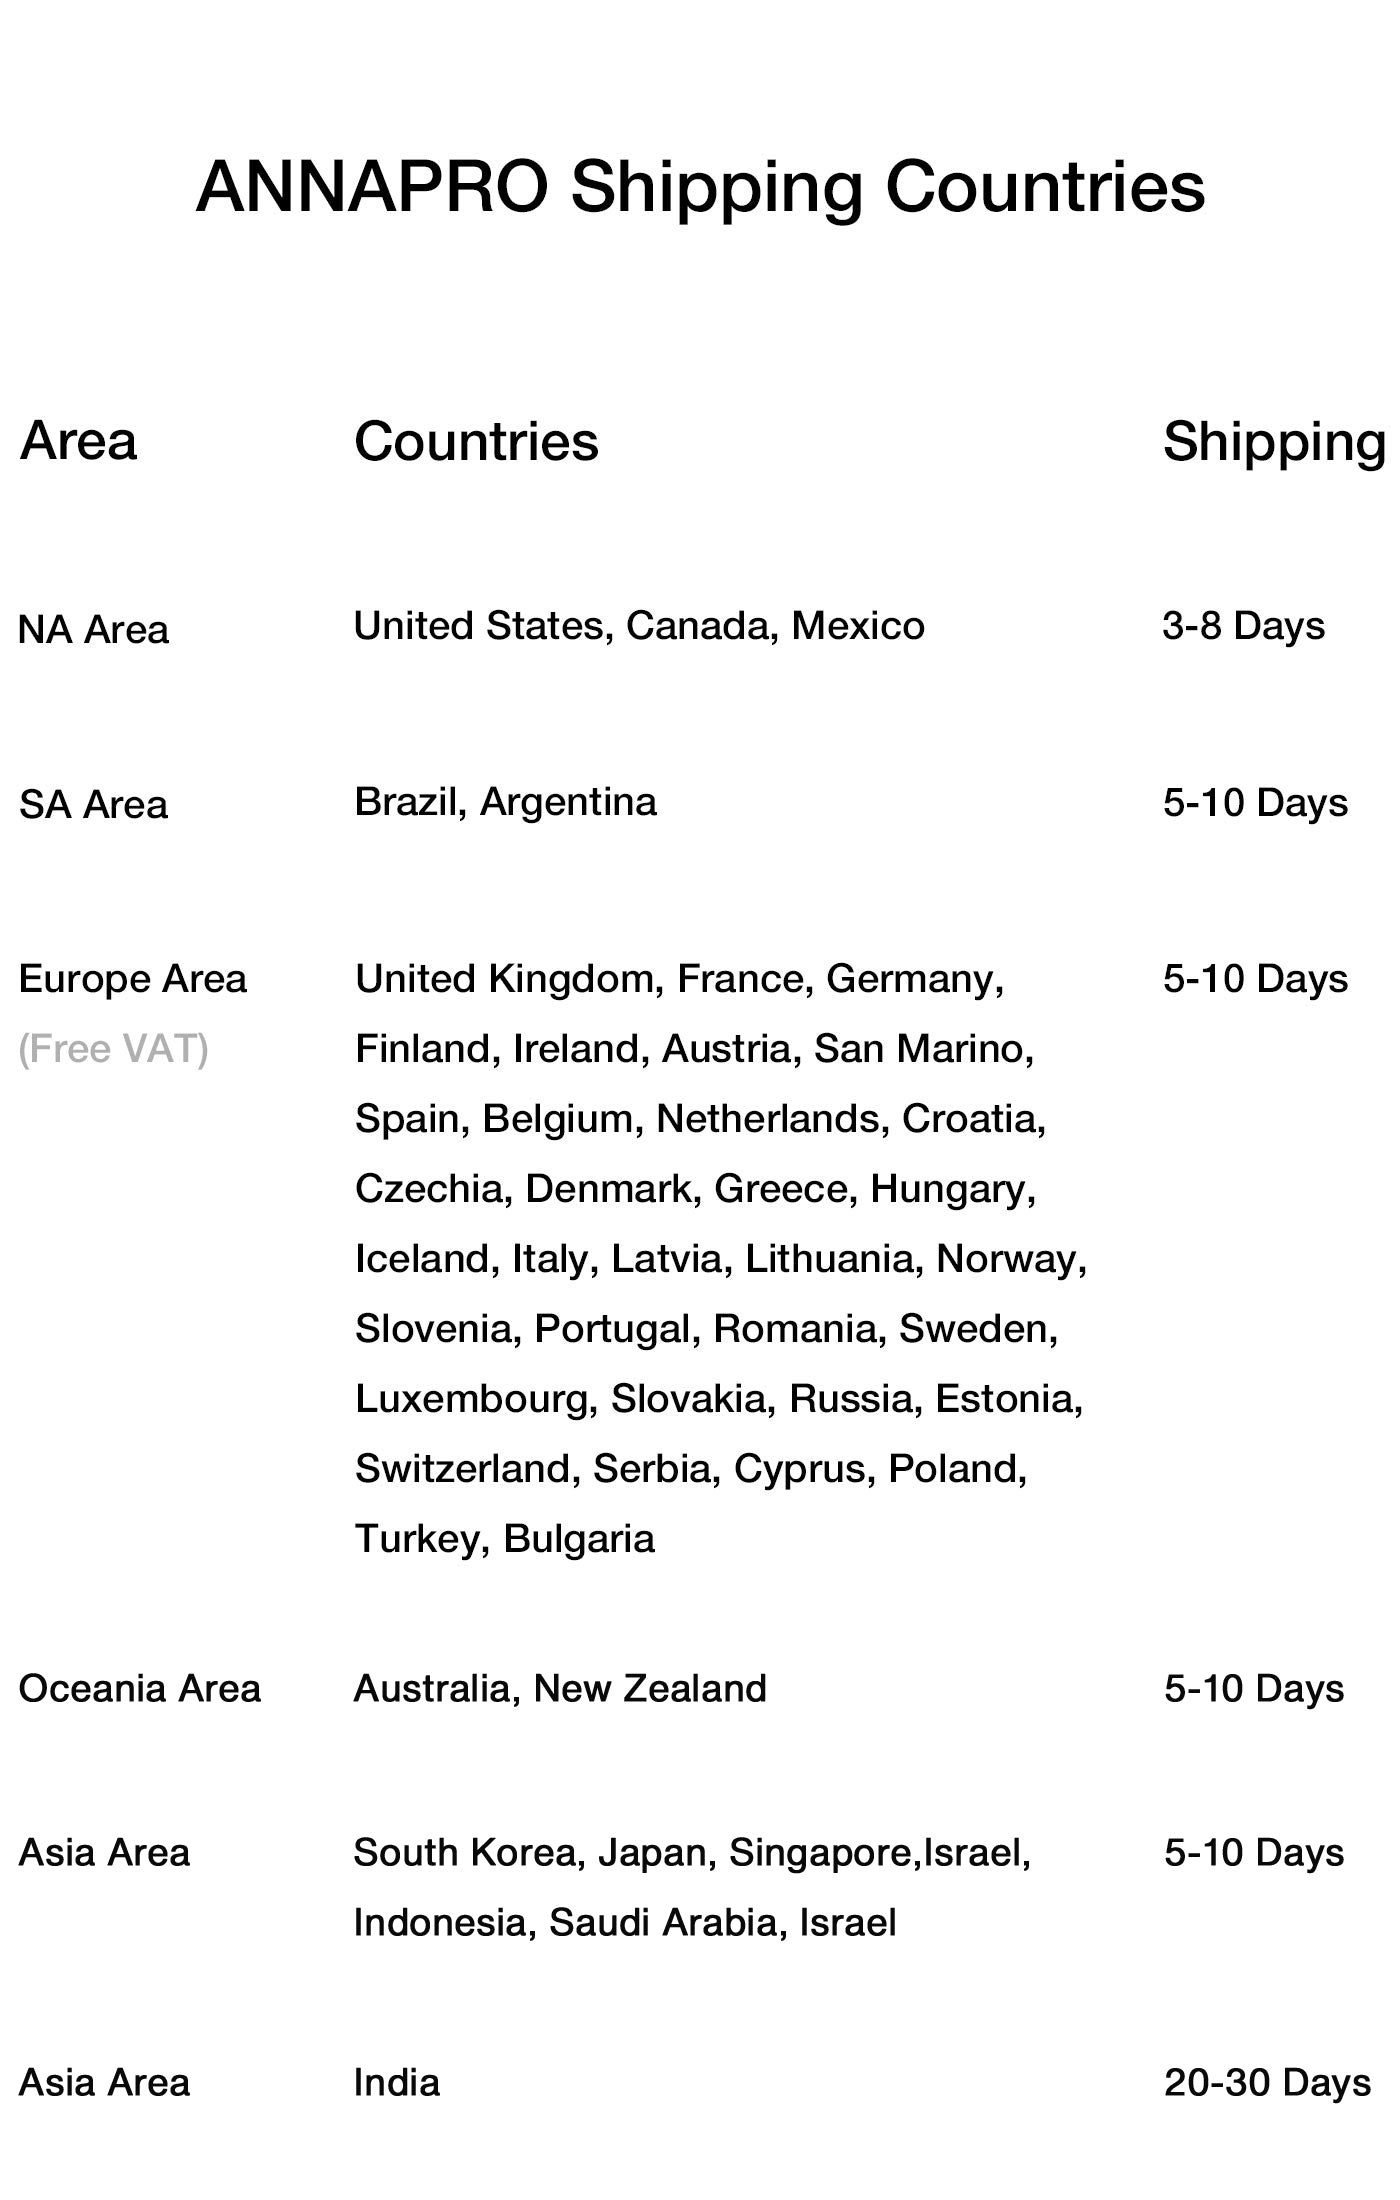
Task: Click the India country entry
Action: (397, 2083)
